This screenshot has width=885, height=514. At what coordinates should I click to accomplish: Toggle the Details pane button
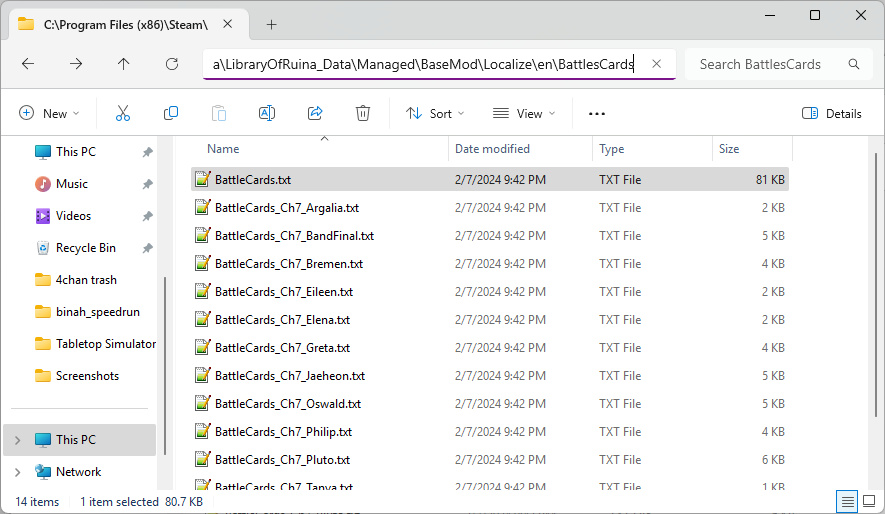[x=832, y=113]
